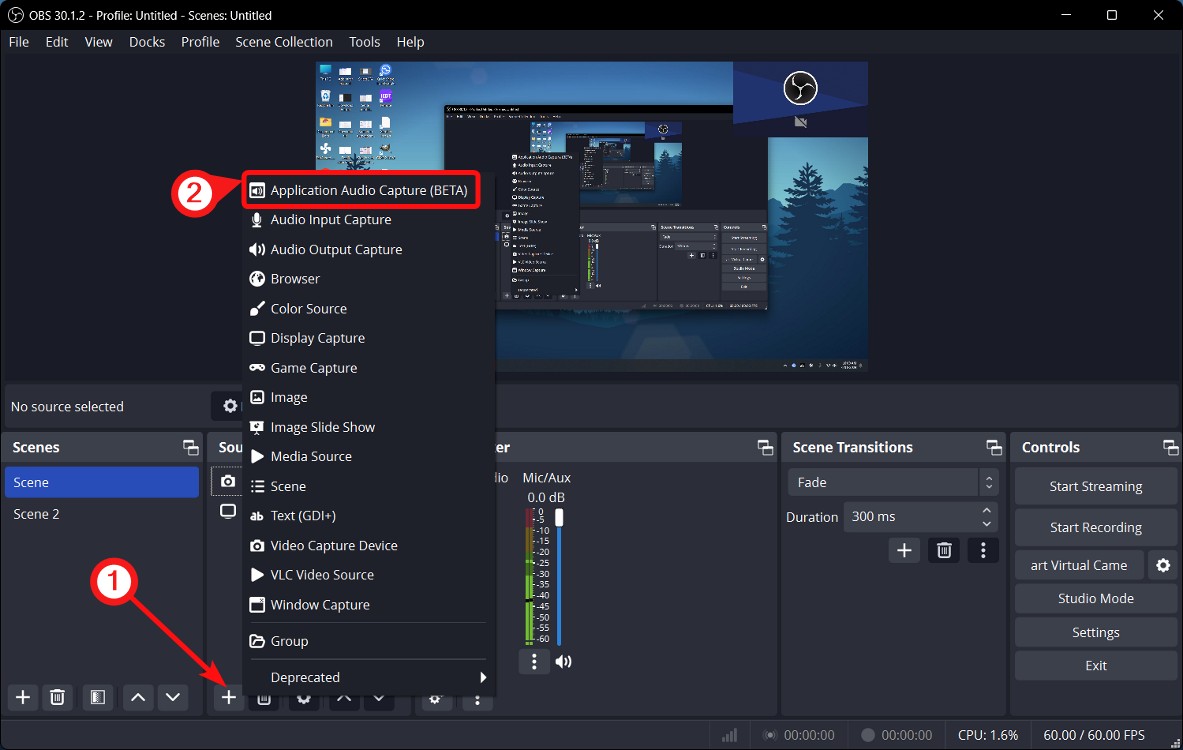
Task: Start Streaming
Action: 1094,486
